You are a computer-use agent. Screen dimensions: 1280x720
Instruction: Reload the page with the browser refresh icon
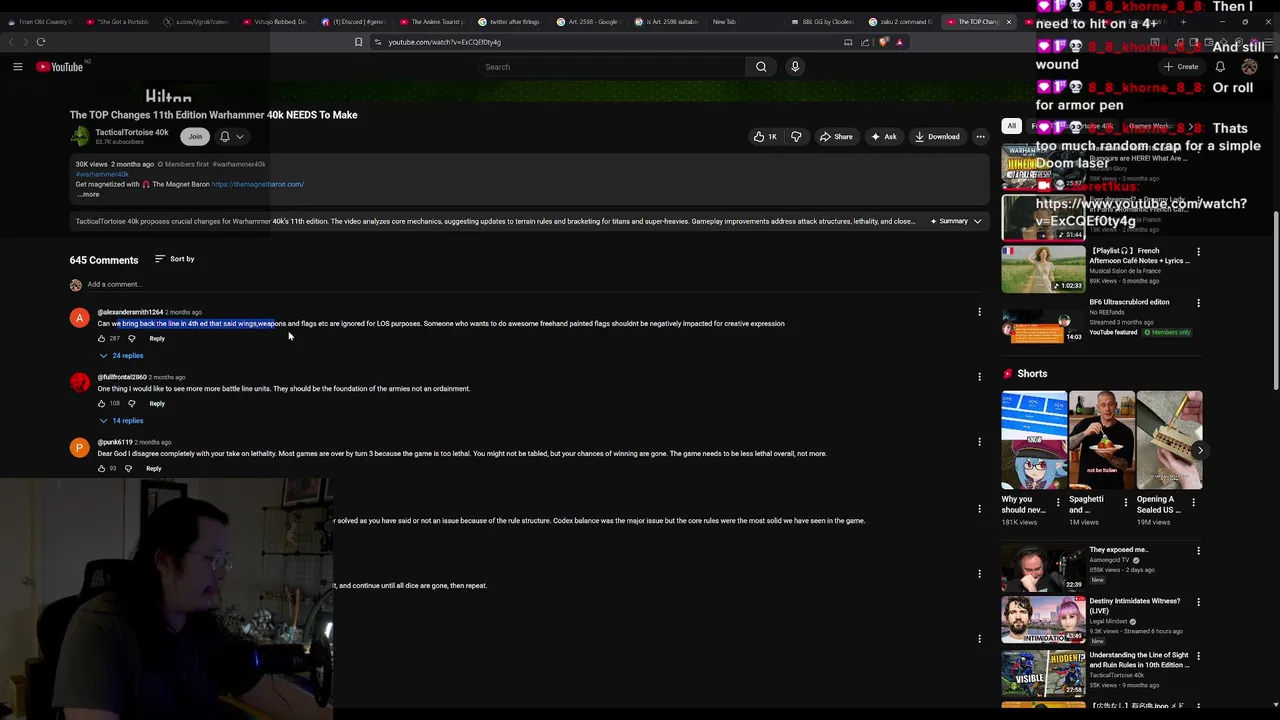coord(41,42)
